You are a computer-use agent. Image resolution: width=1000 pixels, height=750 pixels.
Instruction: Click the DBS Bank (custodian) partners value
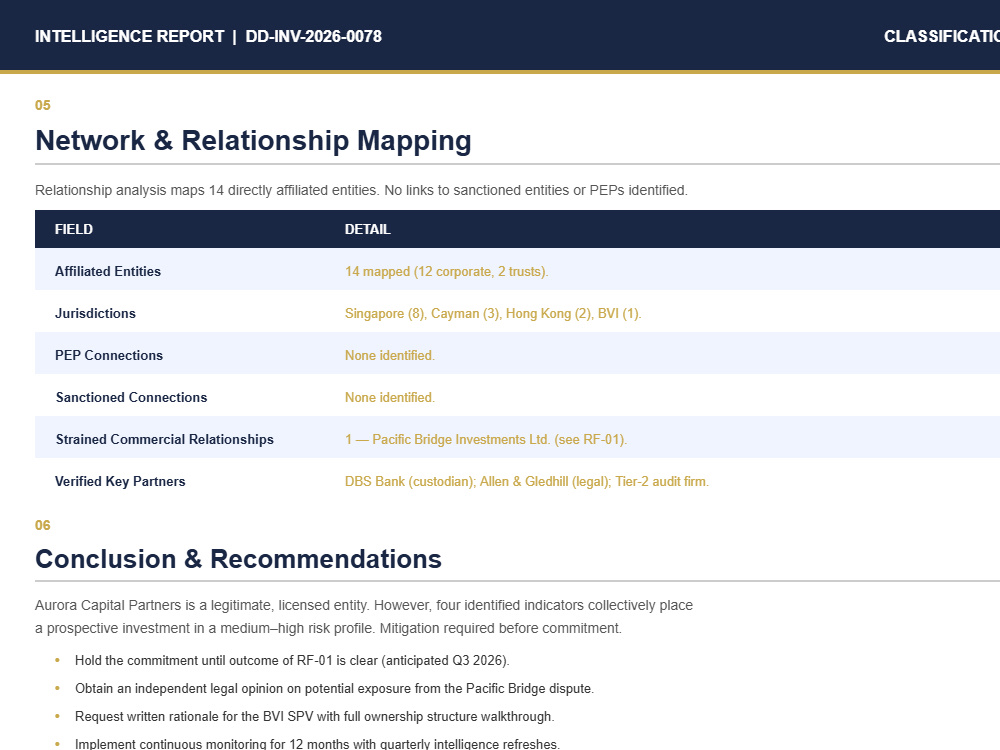point(527,482)
